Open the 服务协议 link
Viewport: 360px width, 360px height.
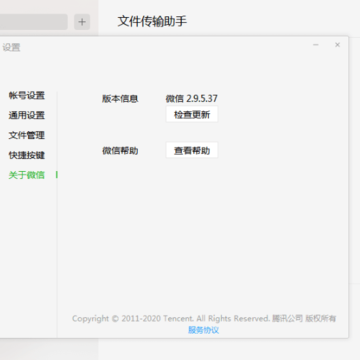tap(204, 330)
